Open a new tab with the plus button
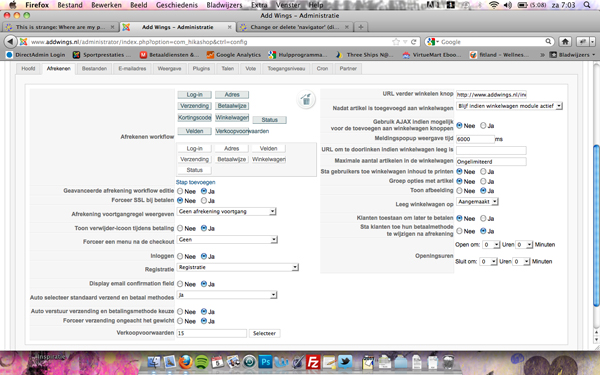 click(x=360, y=27)
